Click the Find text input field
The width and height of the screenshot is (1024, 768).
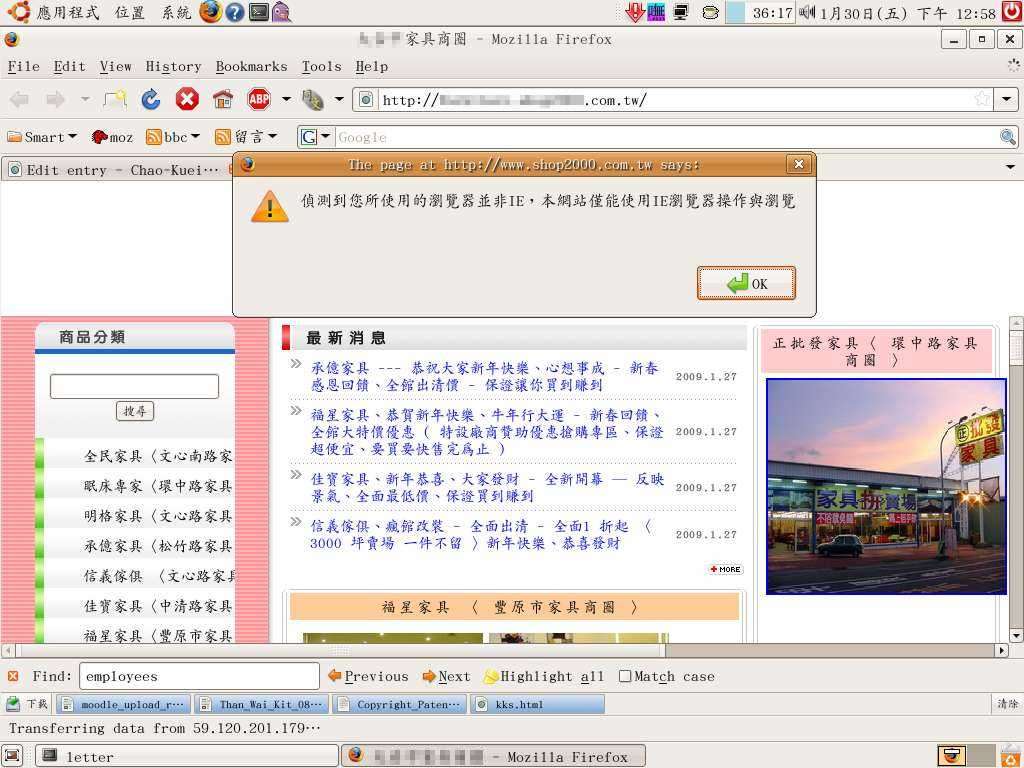point(198,676)
